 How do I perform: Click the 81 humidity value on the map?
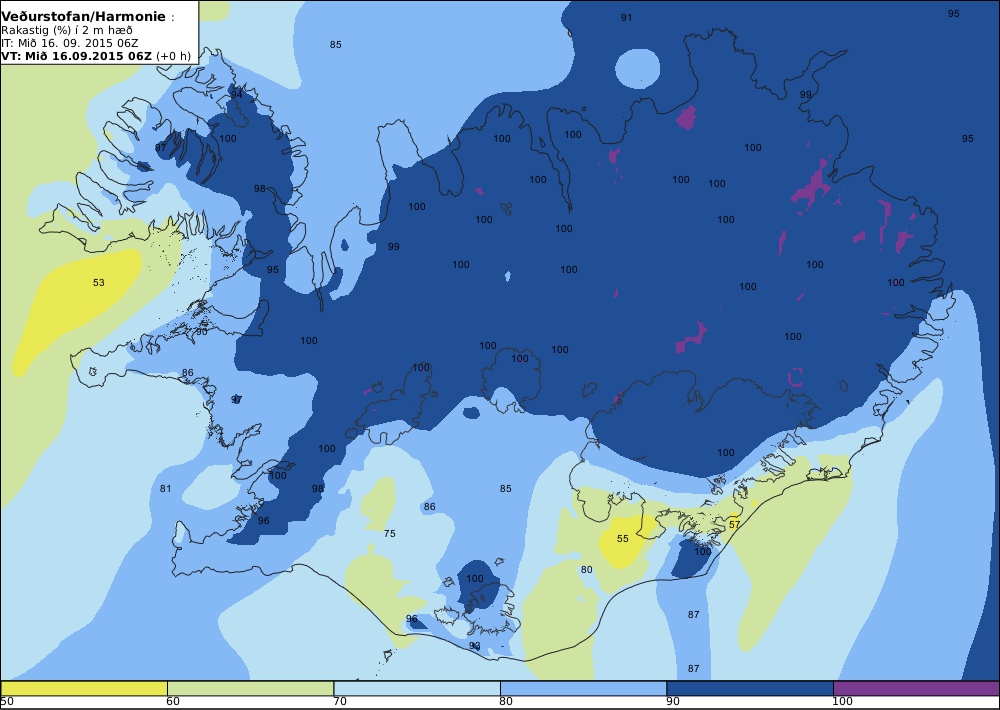(x=165, y=489)
